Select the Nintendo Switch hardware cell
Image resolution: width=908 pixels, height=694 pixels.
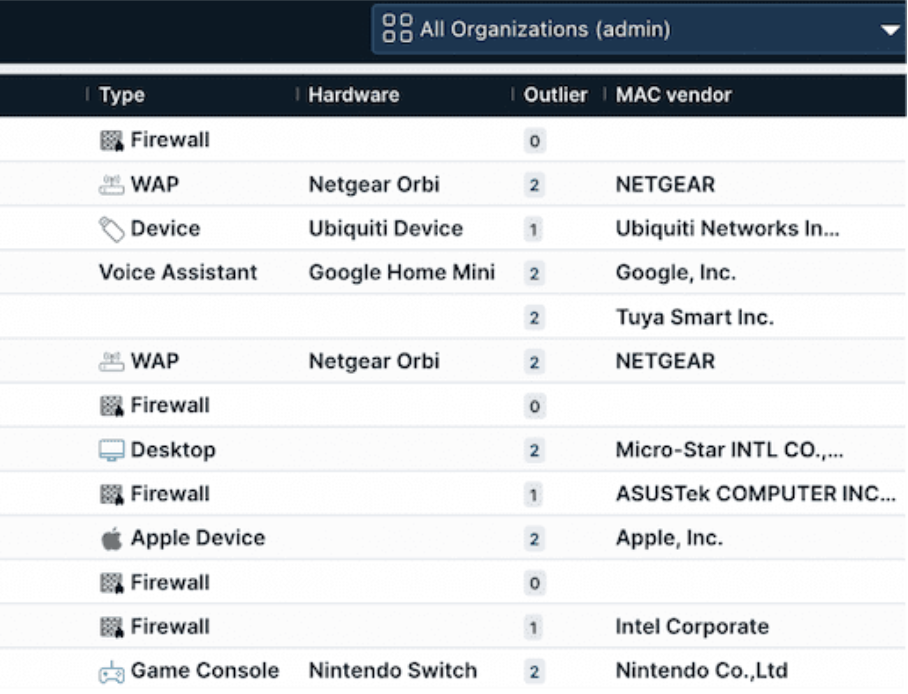(393, 670)
